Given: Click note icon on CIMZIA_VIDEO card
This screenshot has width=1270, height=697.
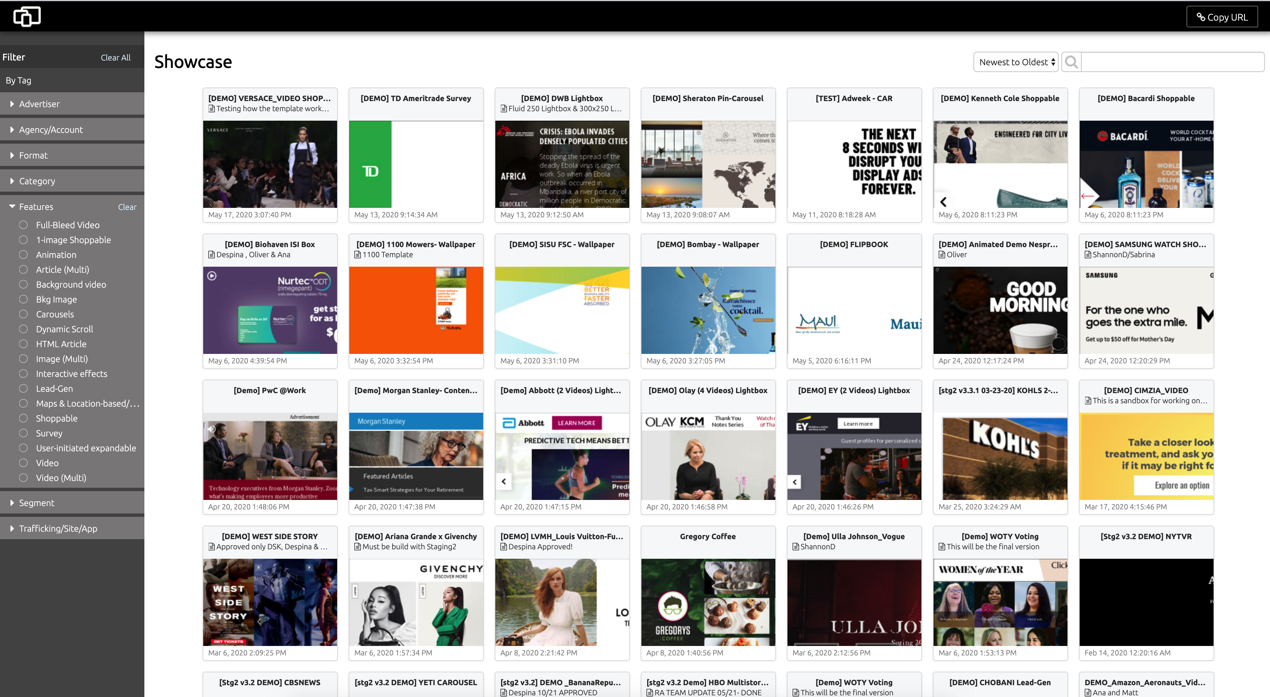Looking at the screenshot, I should (1087, 401).
